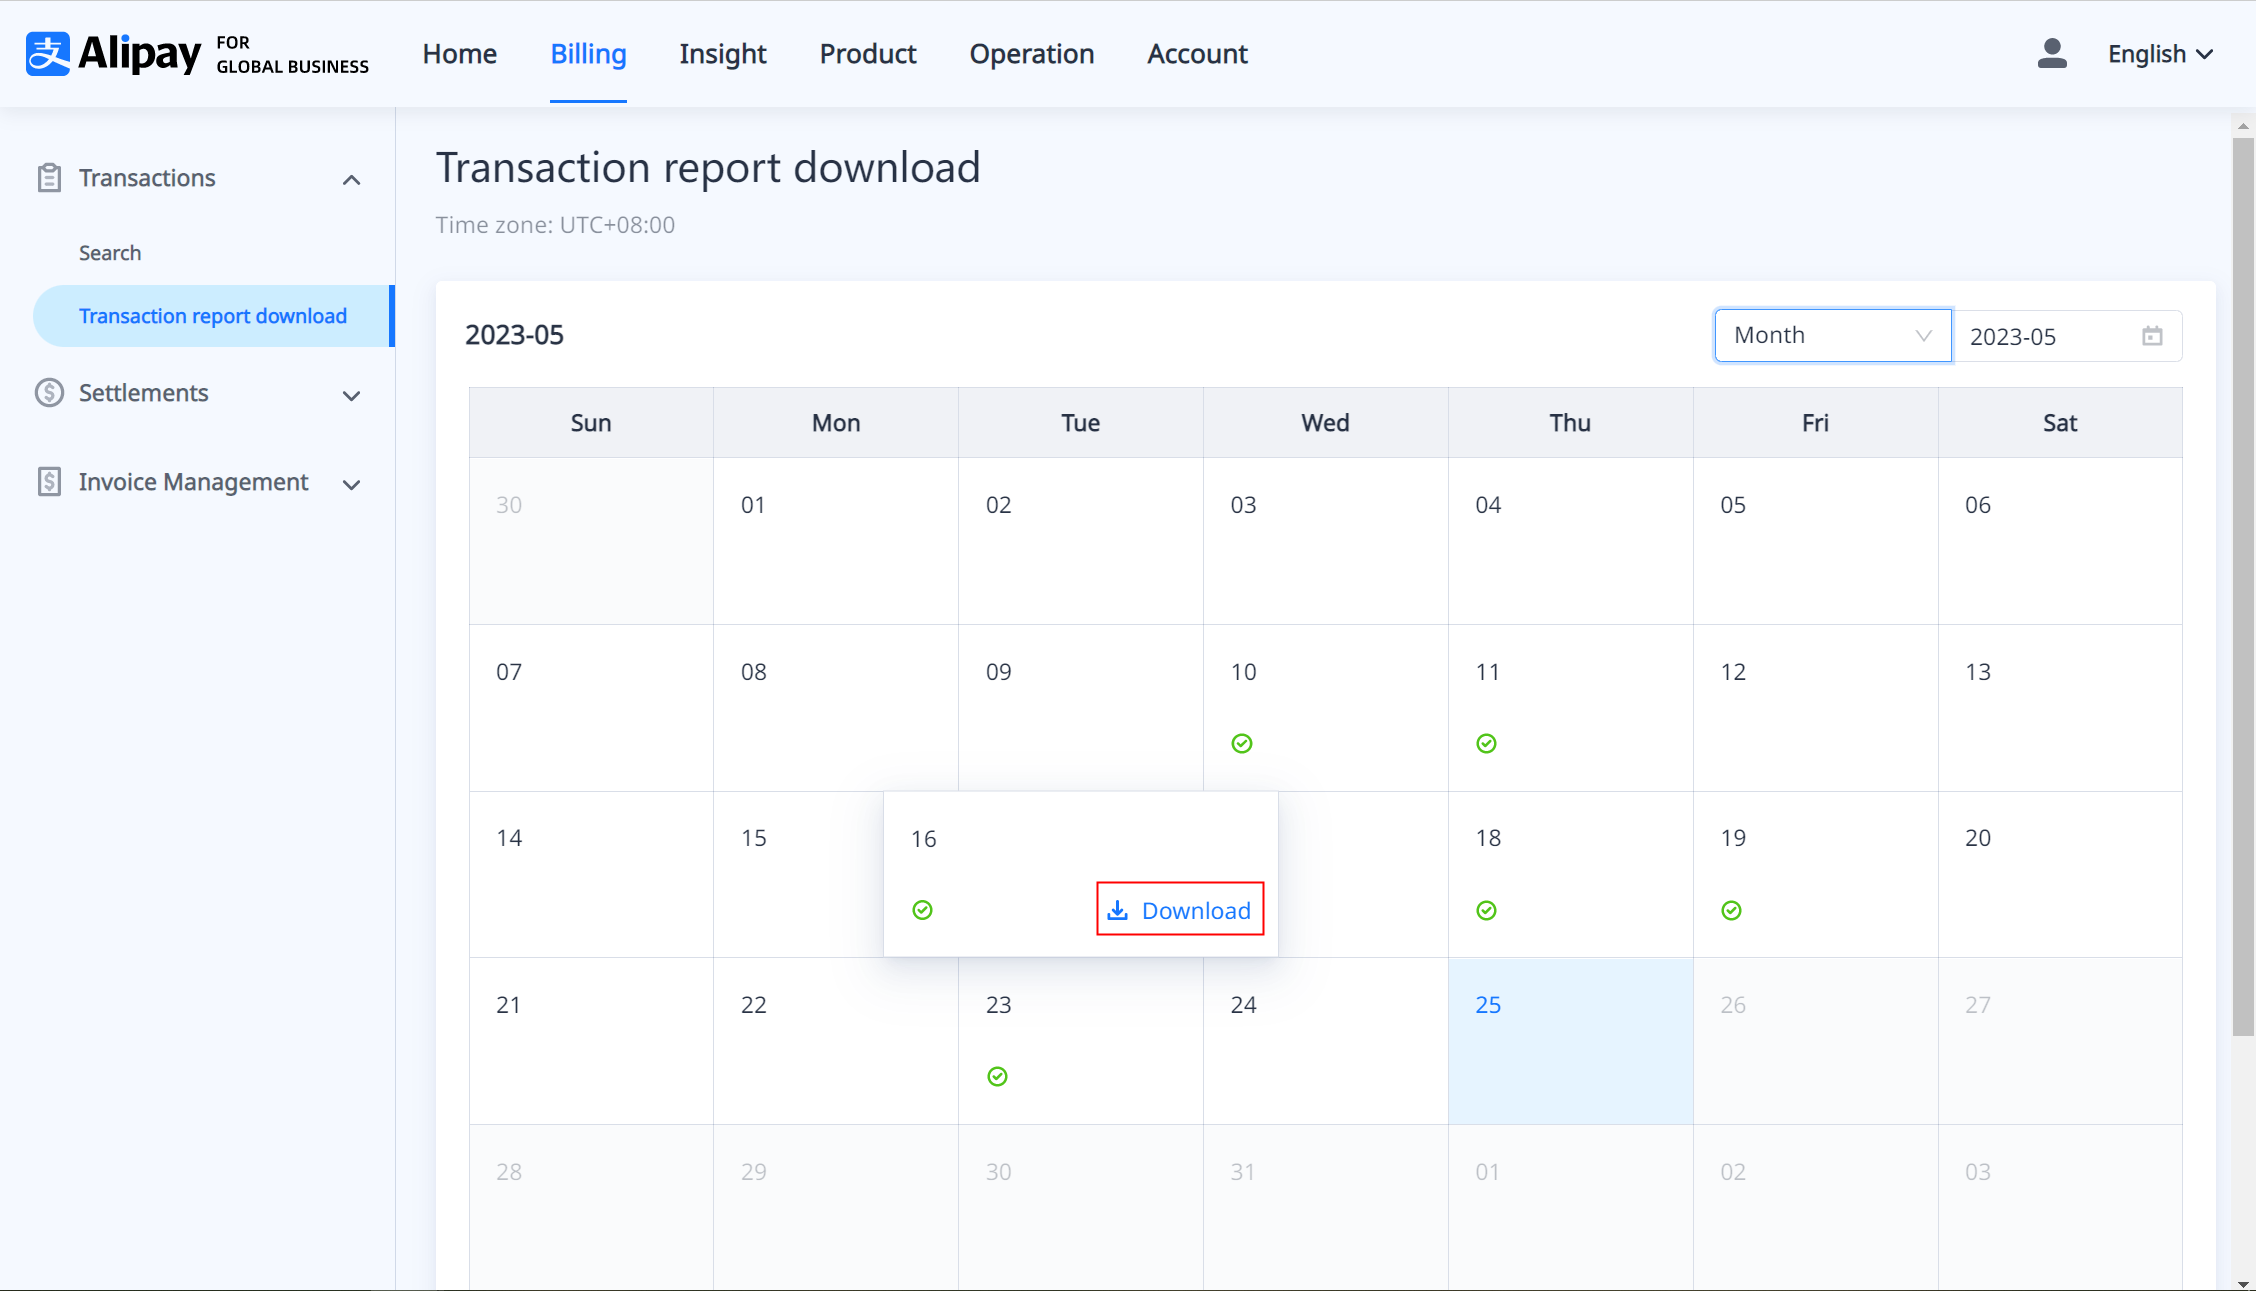Switch to the Insight tab
This screenshot has height=1291, width=2256.
[x=722, y=54]
